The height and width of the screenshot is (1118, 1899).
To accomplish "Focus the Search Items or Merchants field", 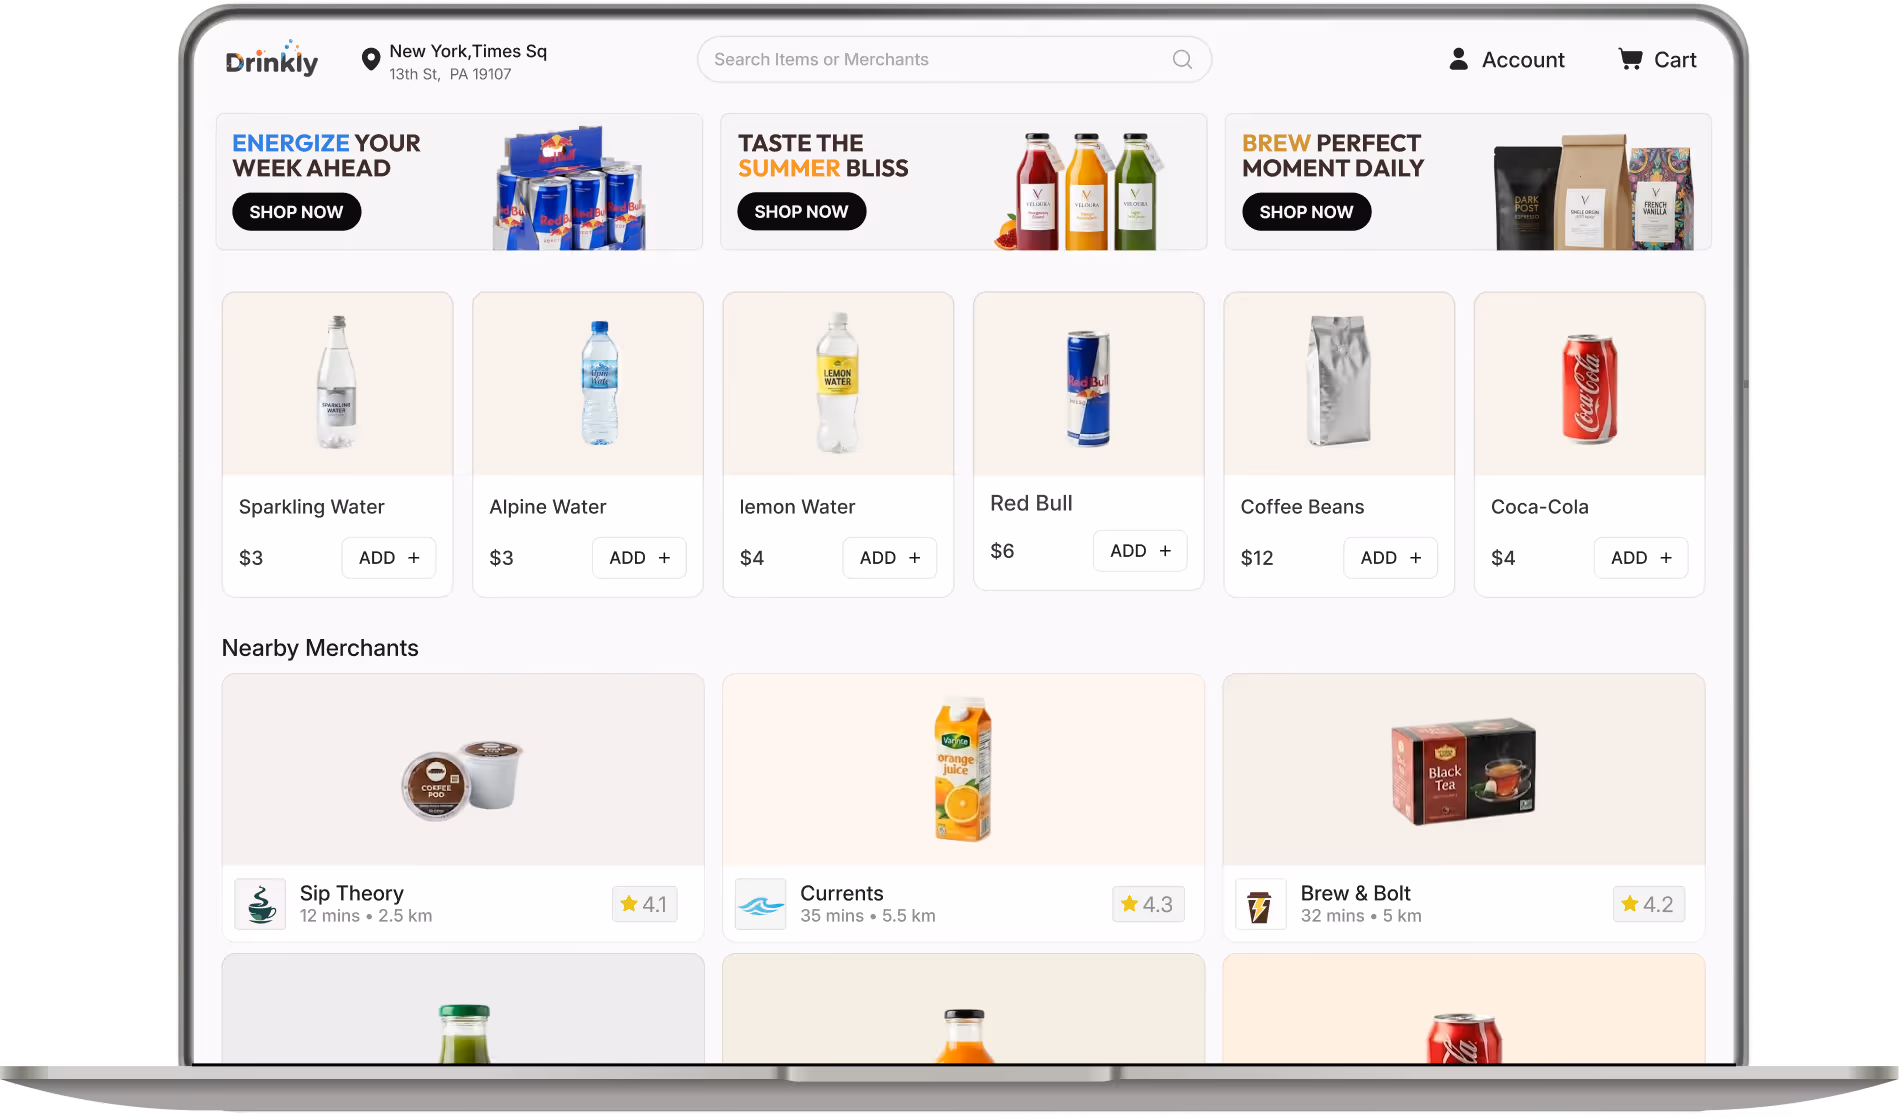I will point(954,59).
